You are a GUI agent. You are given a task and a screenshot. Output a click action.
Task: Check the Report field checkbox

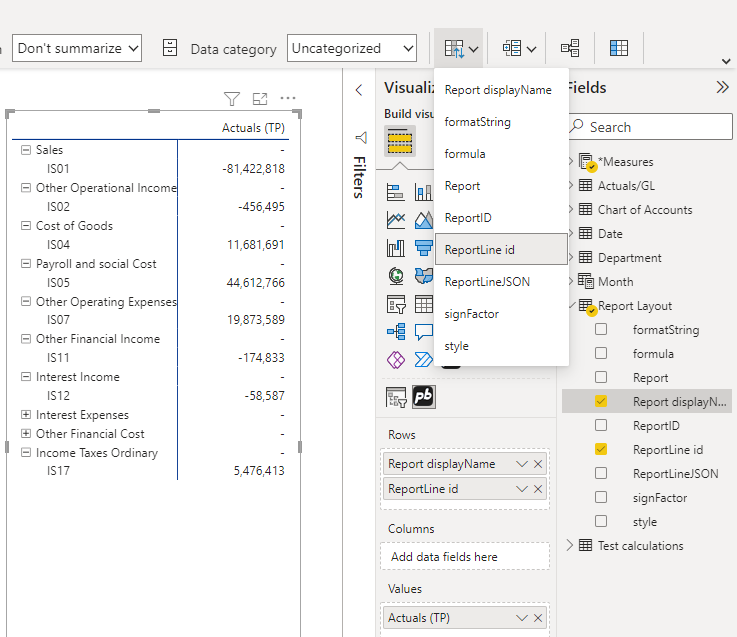tap(601, 377)
